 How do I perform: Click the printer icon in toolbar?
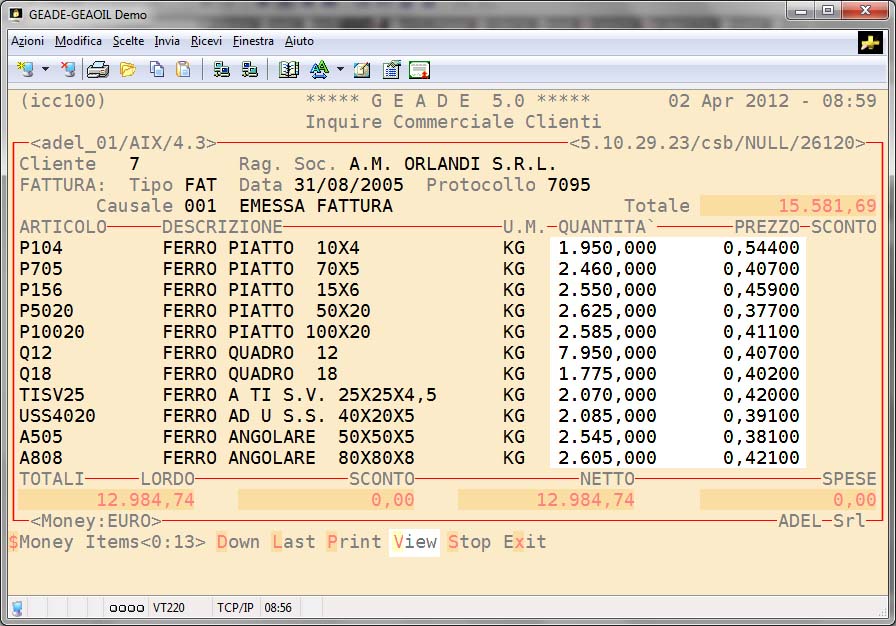tap(97, 70)
